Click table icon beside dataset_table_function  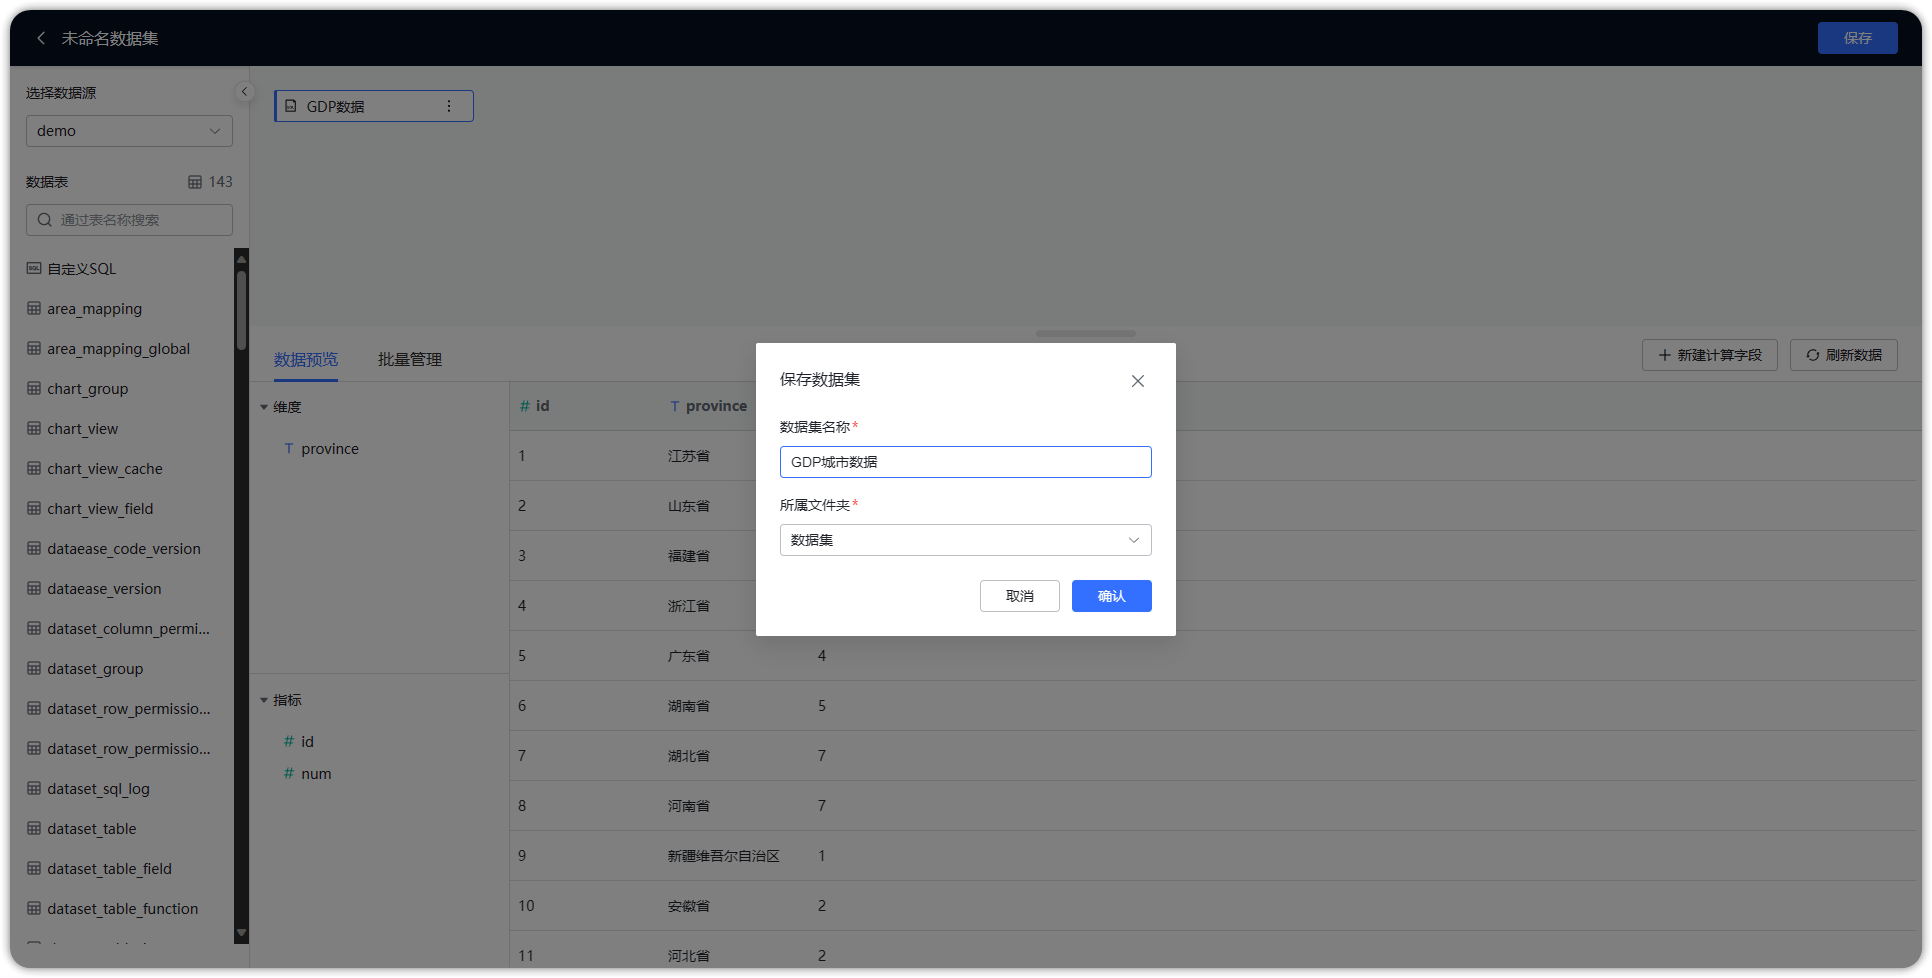(34, 908)
